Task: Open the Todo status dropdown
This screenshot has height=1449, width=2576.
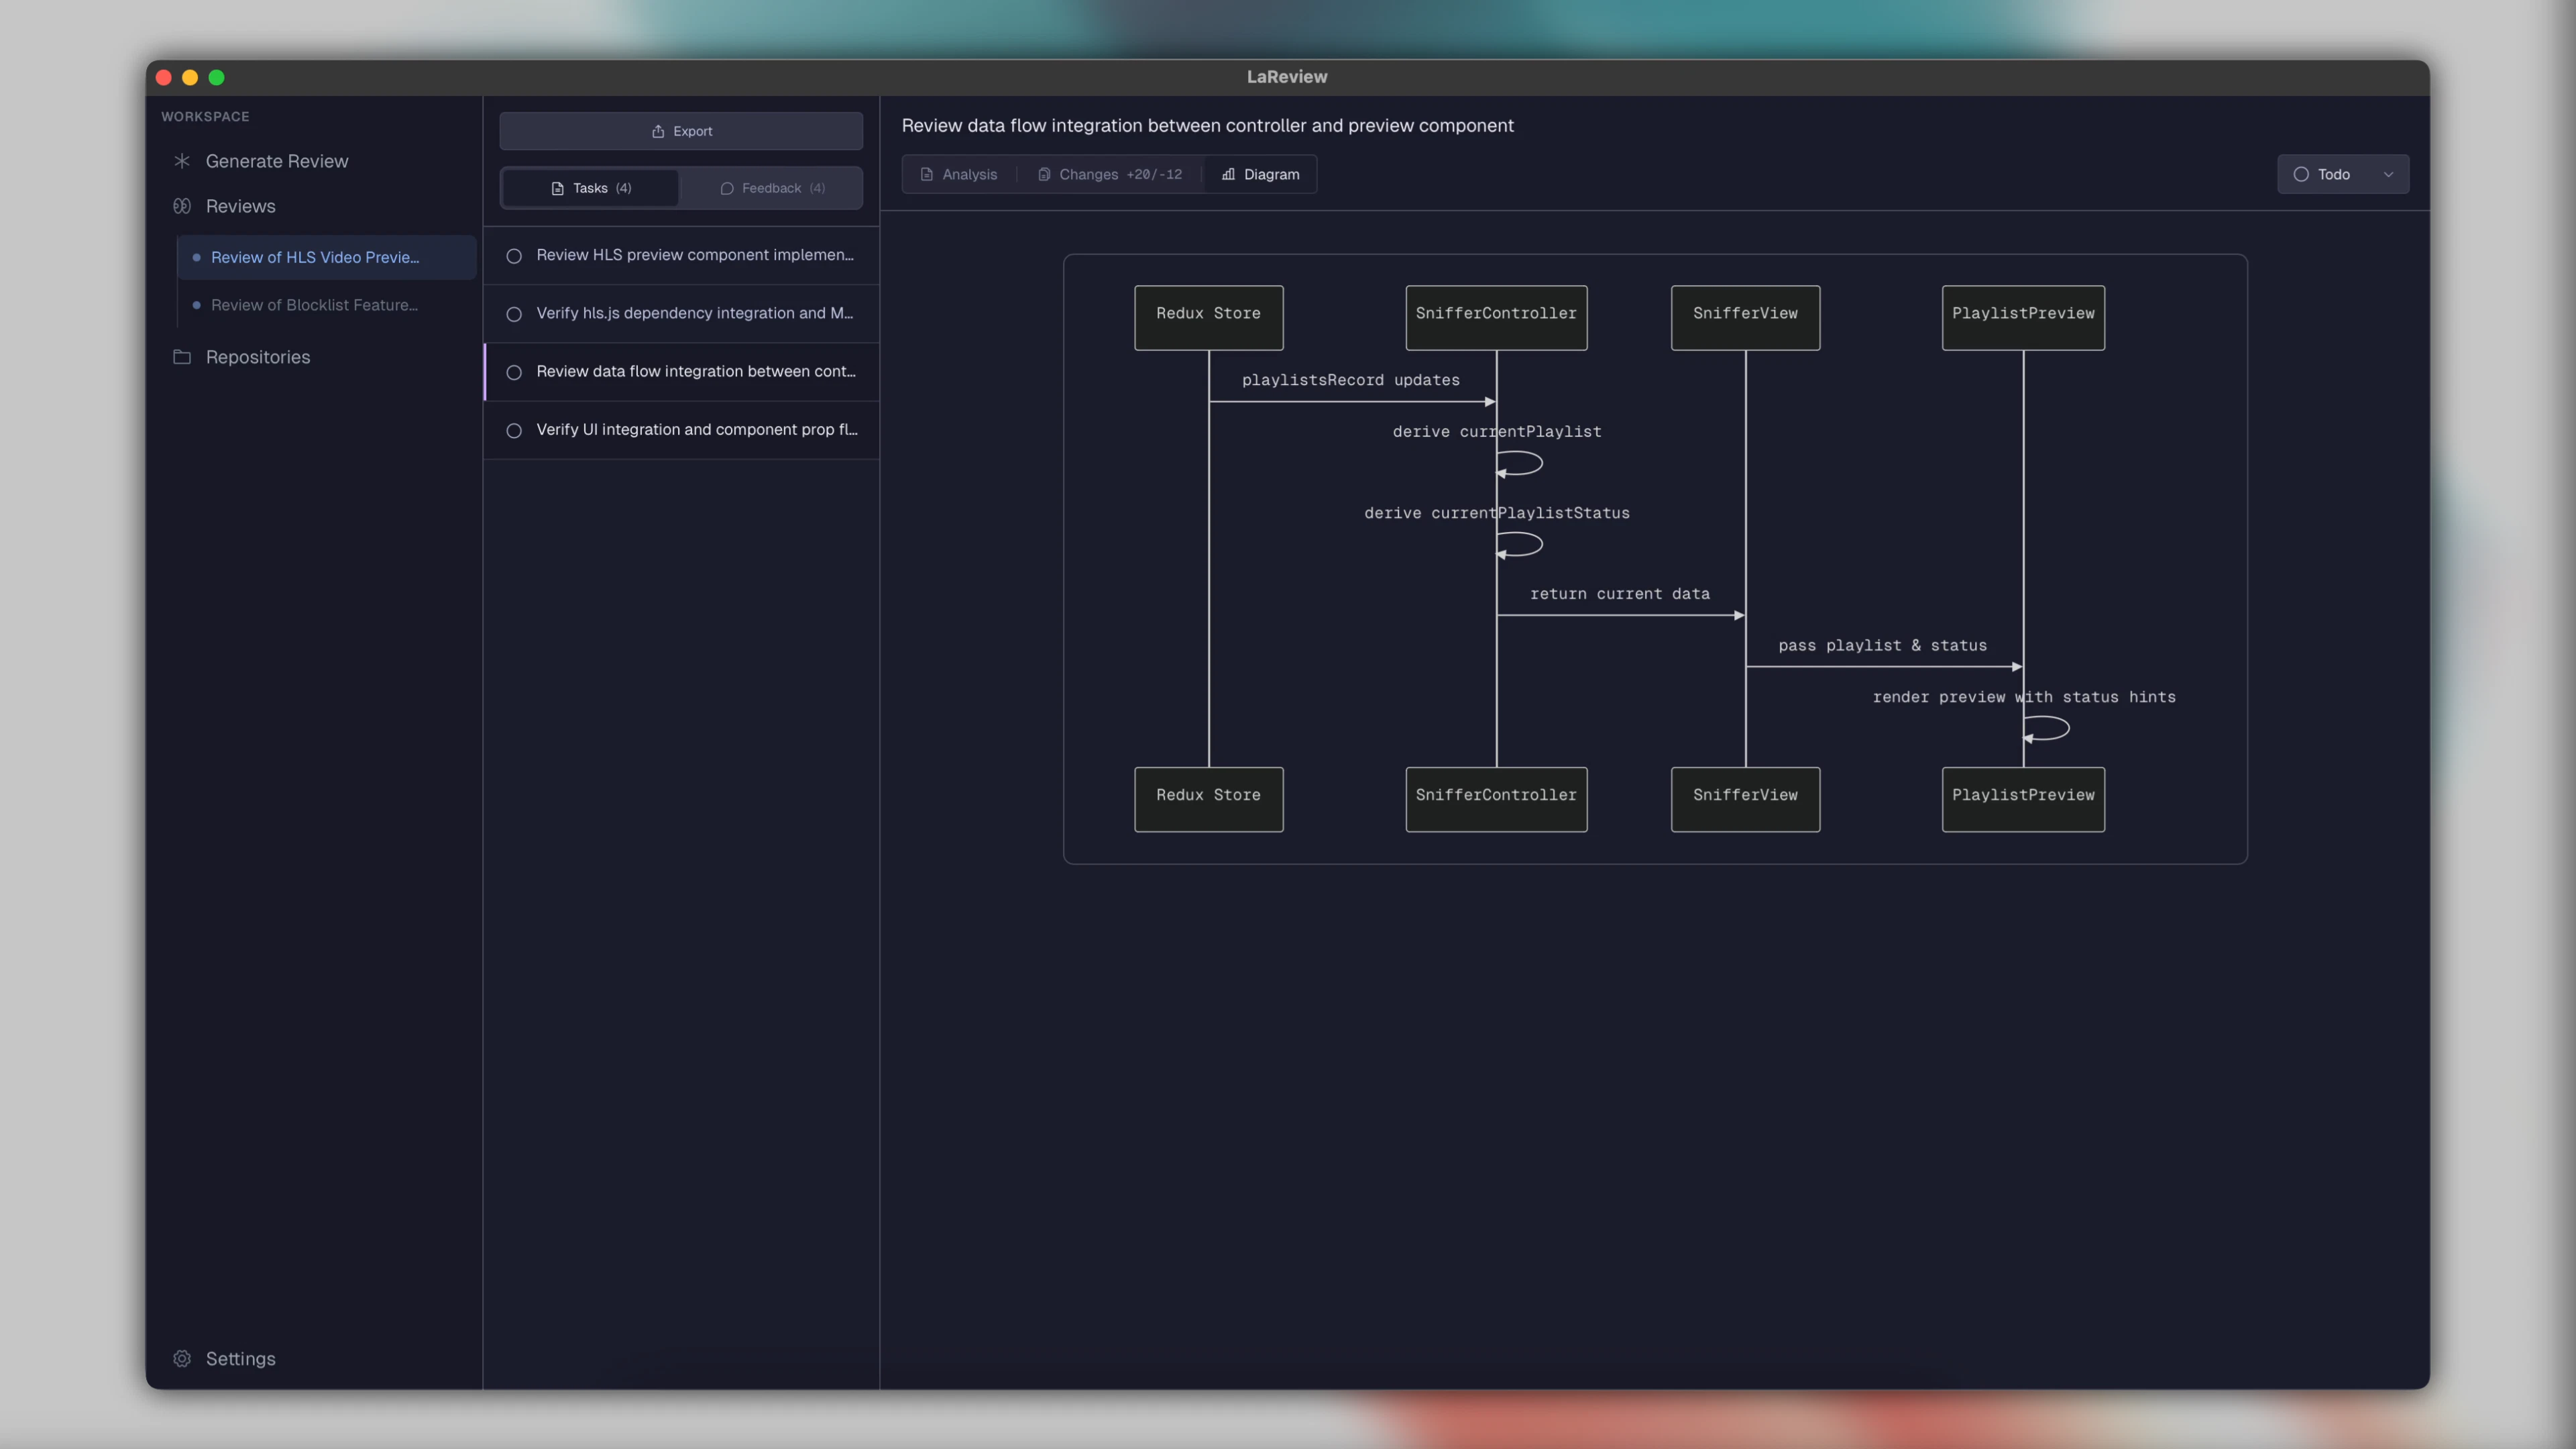Action: (2391, 174)
